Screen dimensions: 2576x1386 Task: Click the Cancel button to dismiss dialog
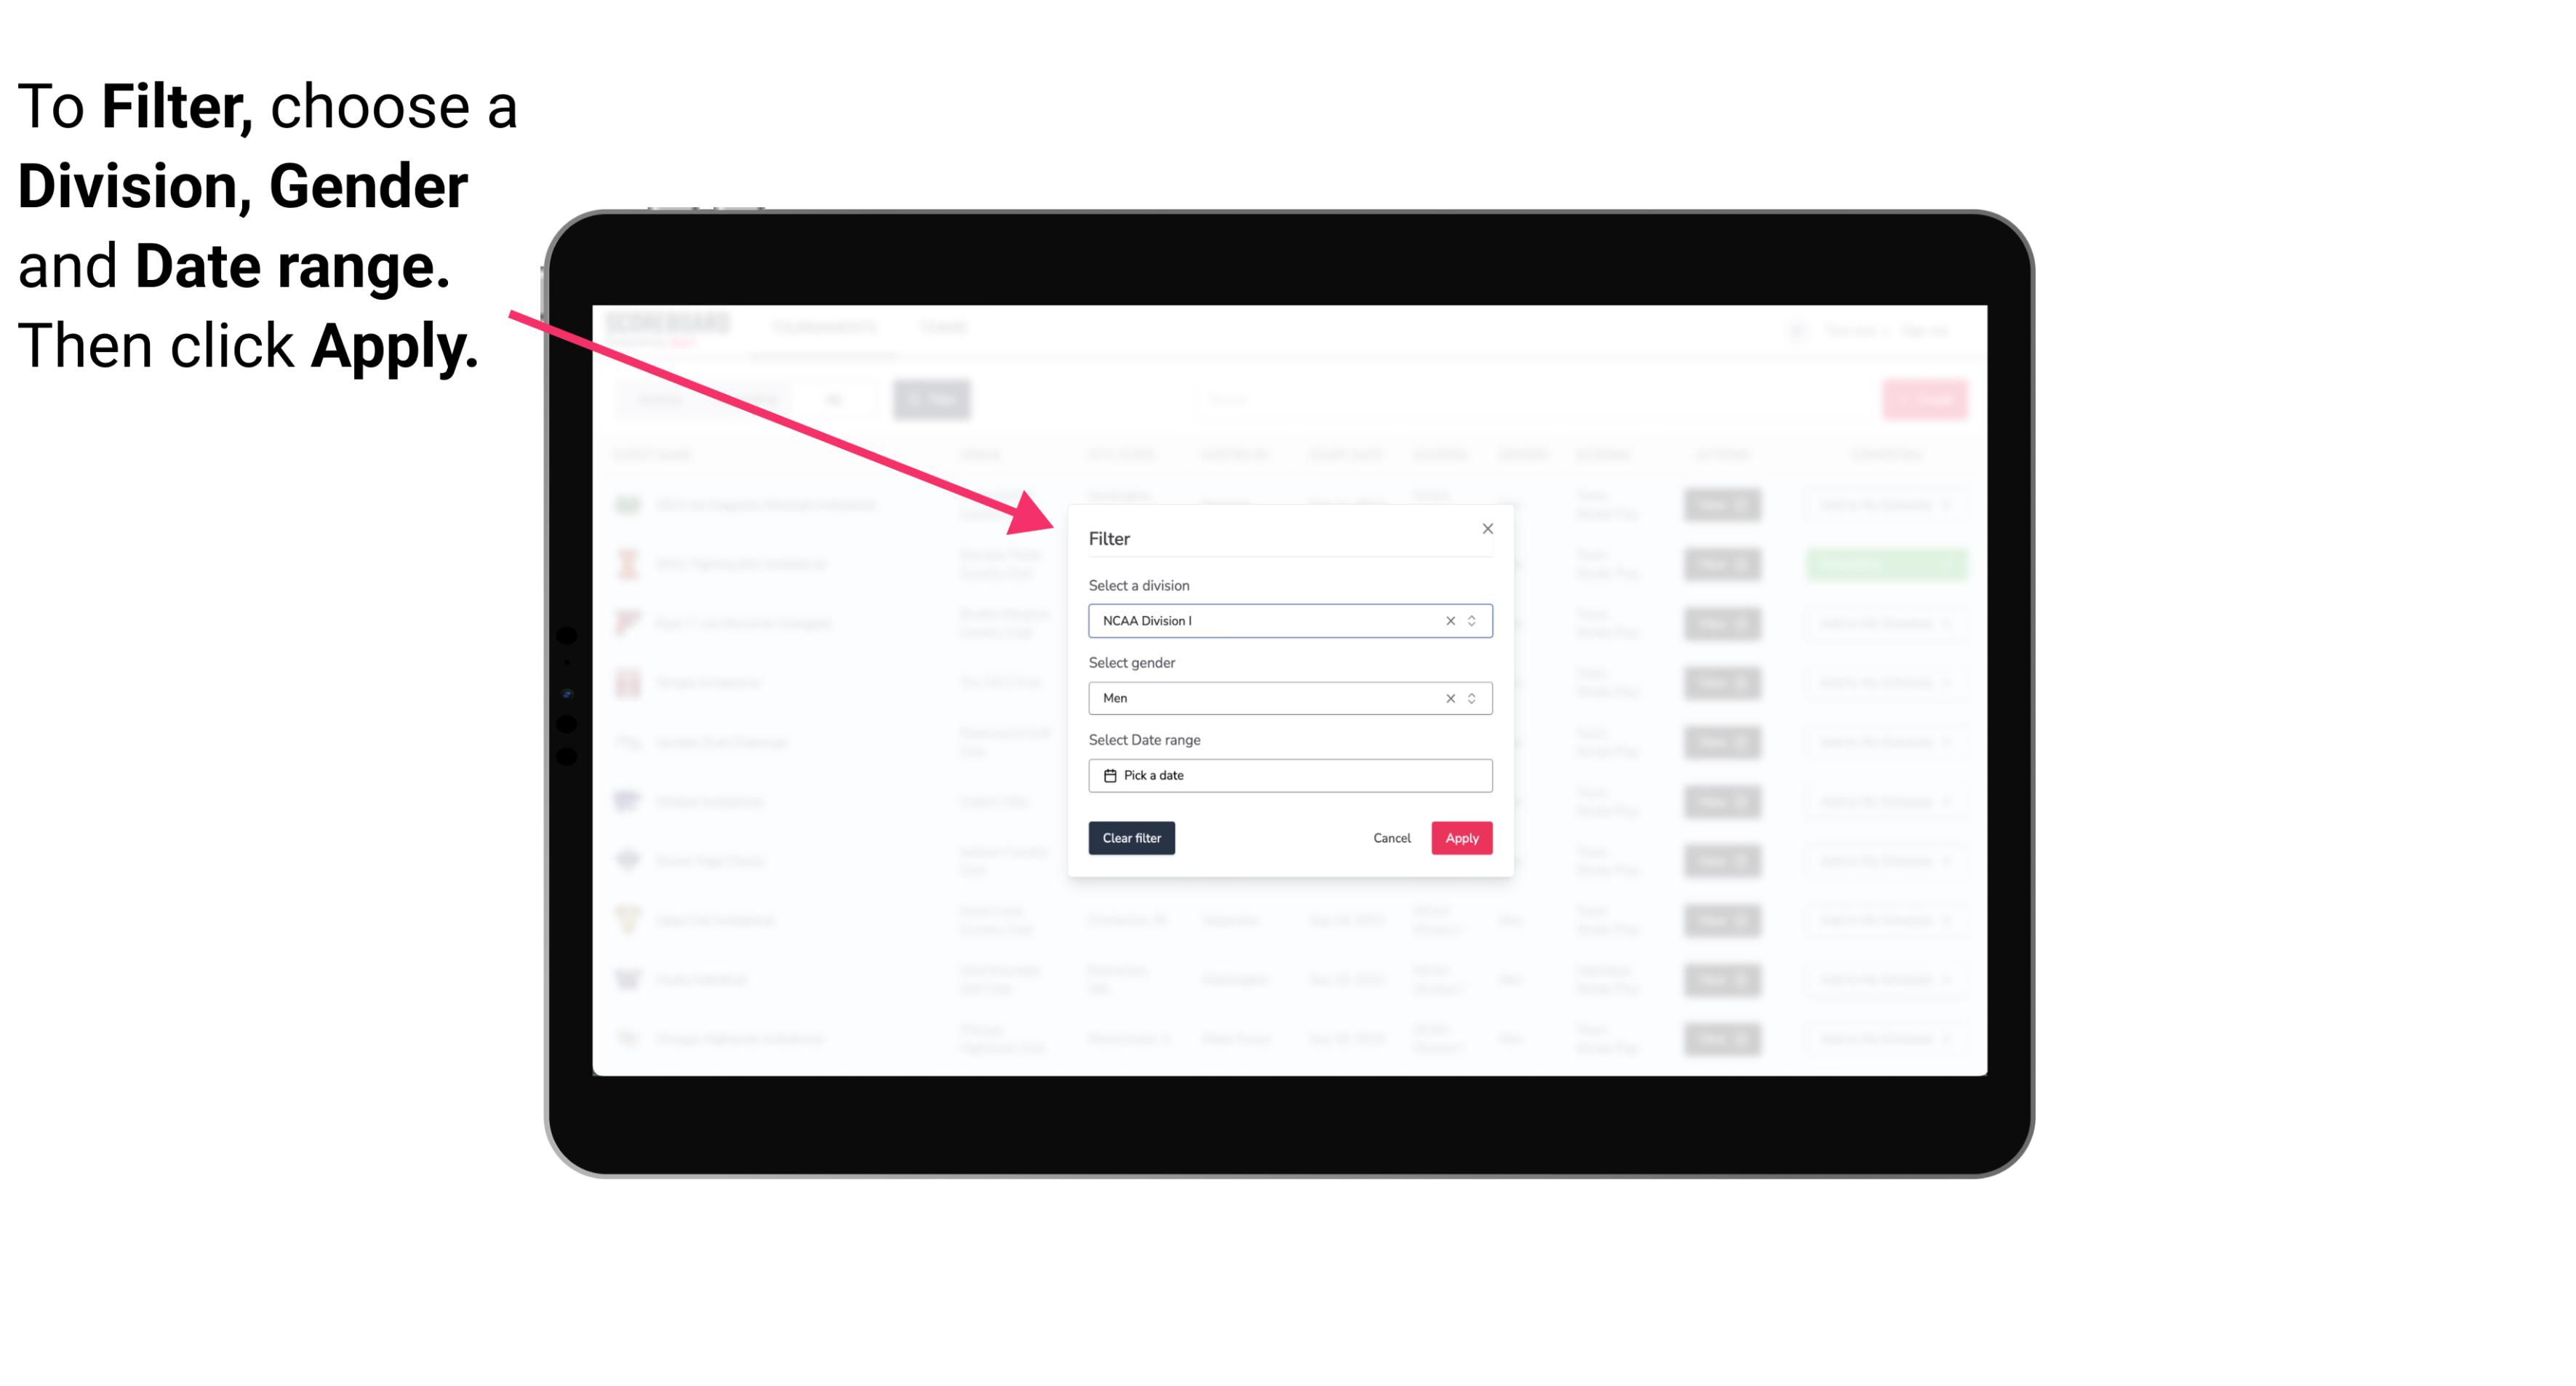pos(1391,838)
